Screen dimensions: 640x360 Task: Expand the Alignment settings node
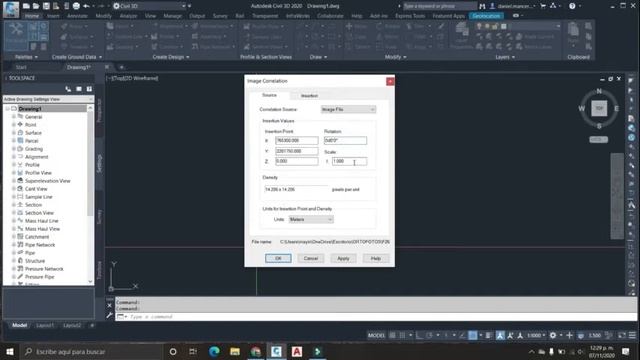tap(14, 157)
